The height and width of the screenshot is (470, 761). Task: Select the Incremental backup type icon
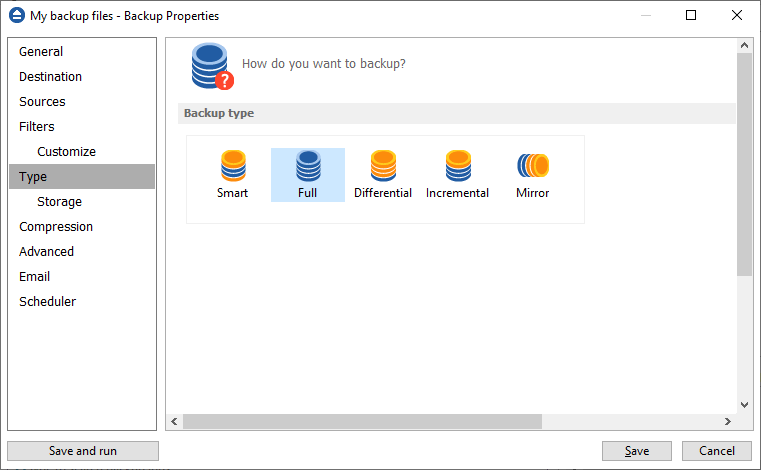click(458, 166)
